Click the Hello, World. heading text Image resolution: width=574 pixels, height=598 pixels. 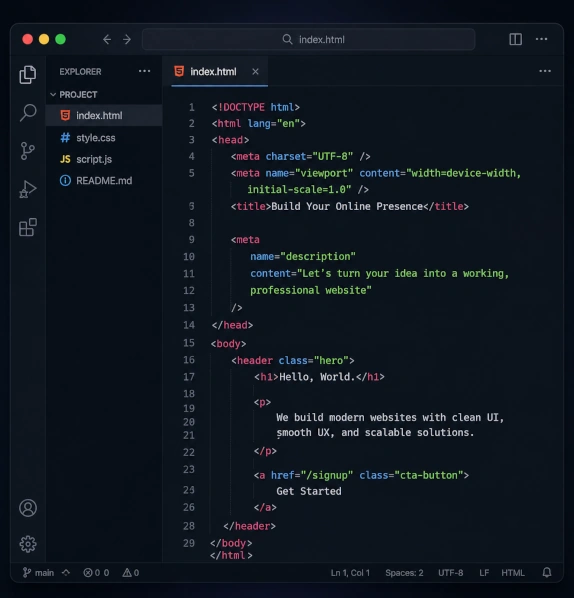pos(317,377)
